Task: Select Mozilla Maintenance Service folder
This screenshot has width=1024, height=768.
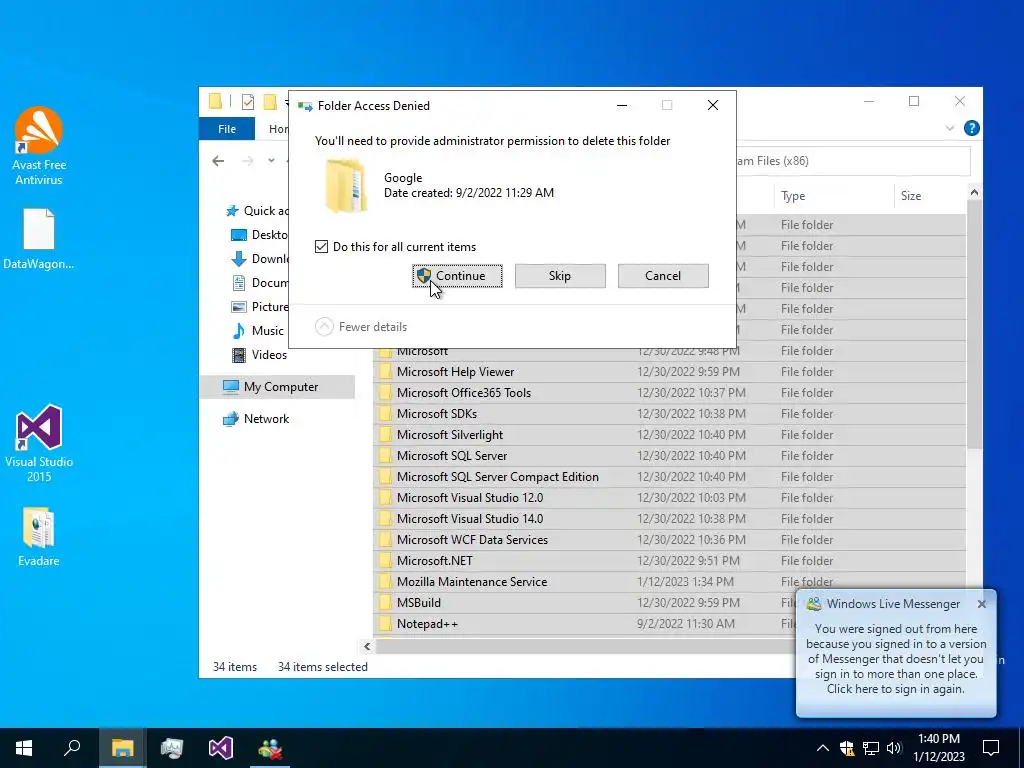Action: click(x=669, y=581)
